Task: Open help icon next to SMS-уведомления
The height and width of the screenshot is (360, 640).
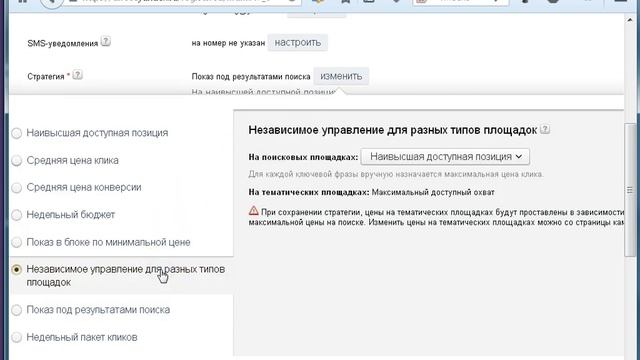Action: pyautogui.click(x=106, y=41)
